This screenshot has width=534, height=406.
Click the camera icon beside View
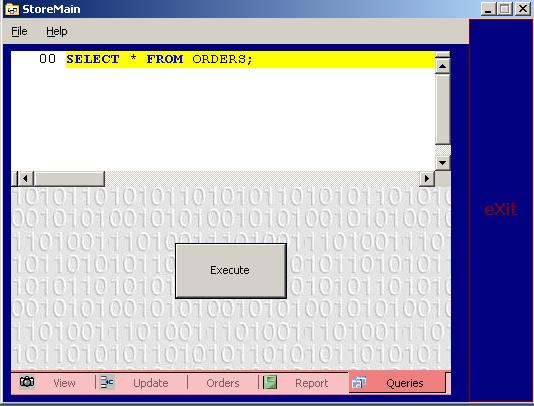[x=27, y=382]
